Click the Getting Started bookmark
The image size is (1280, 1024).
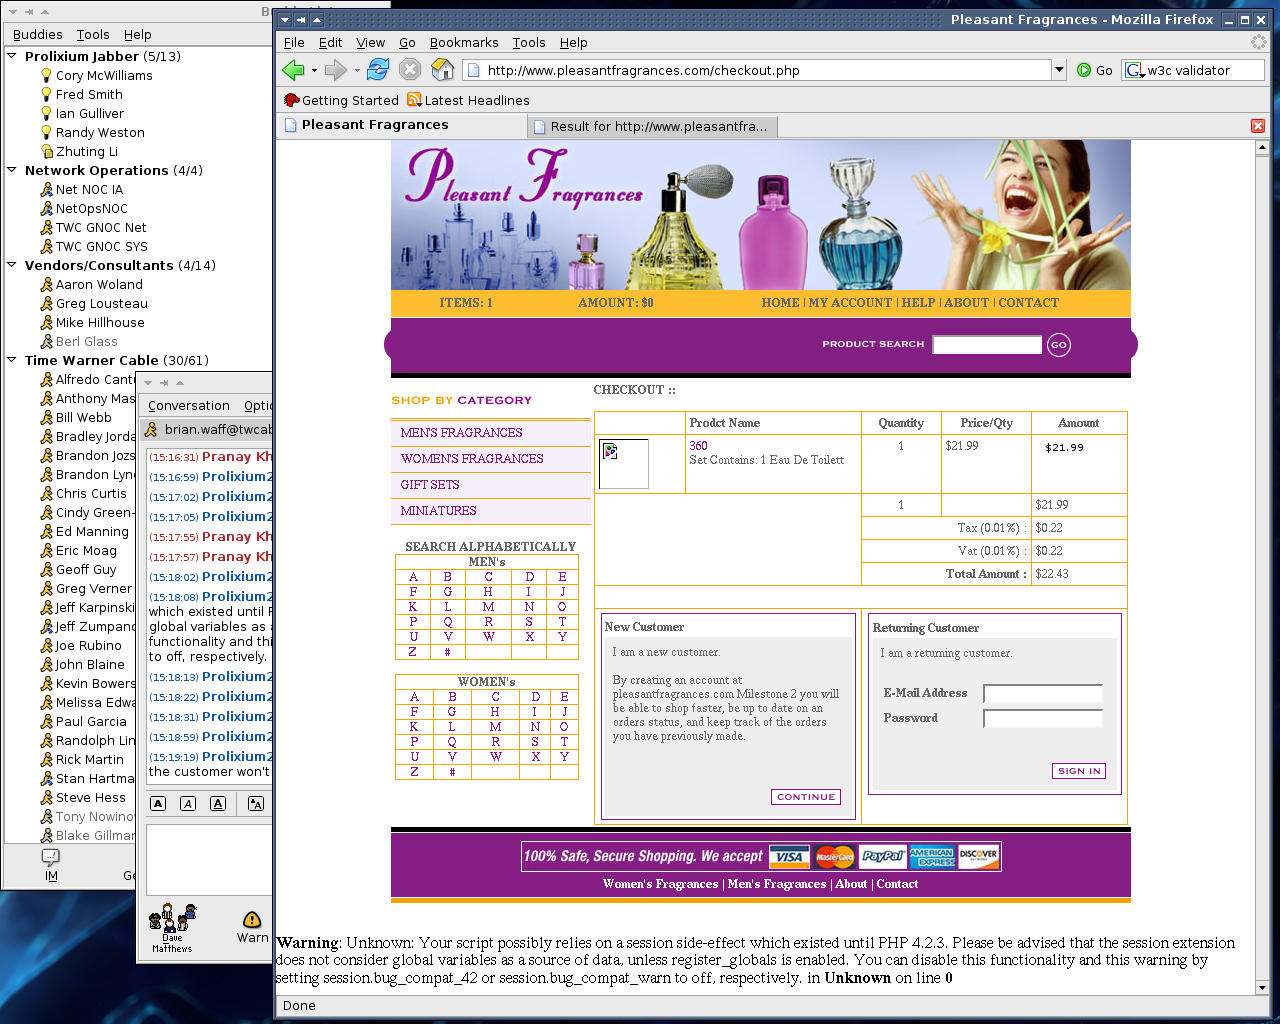(x=341, y=100)
